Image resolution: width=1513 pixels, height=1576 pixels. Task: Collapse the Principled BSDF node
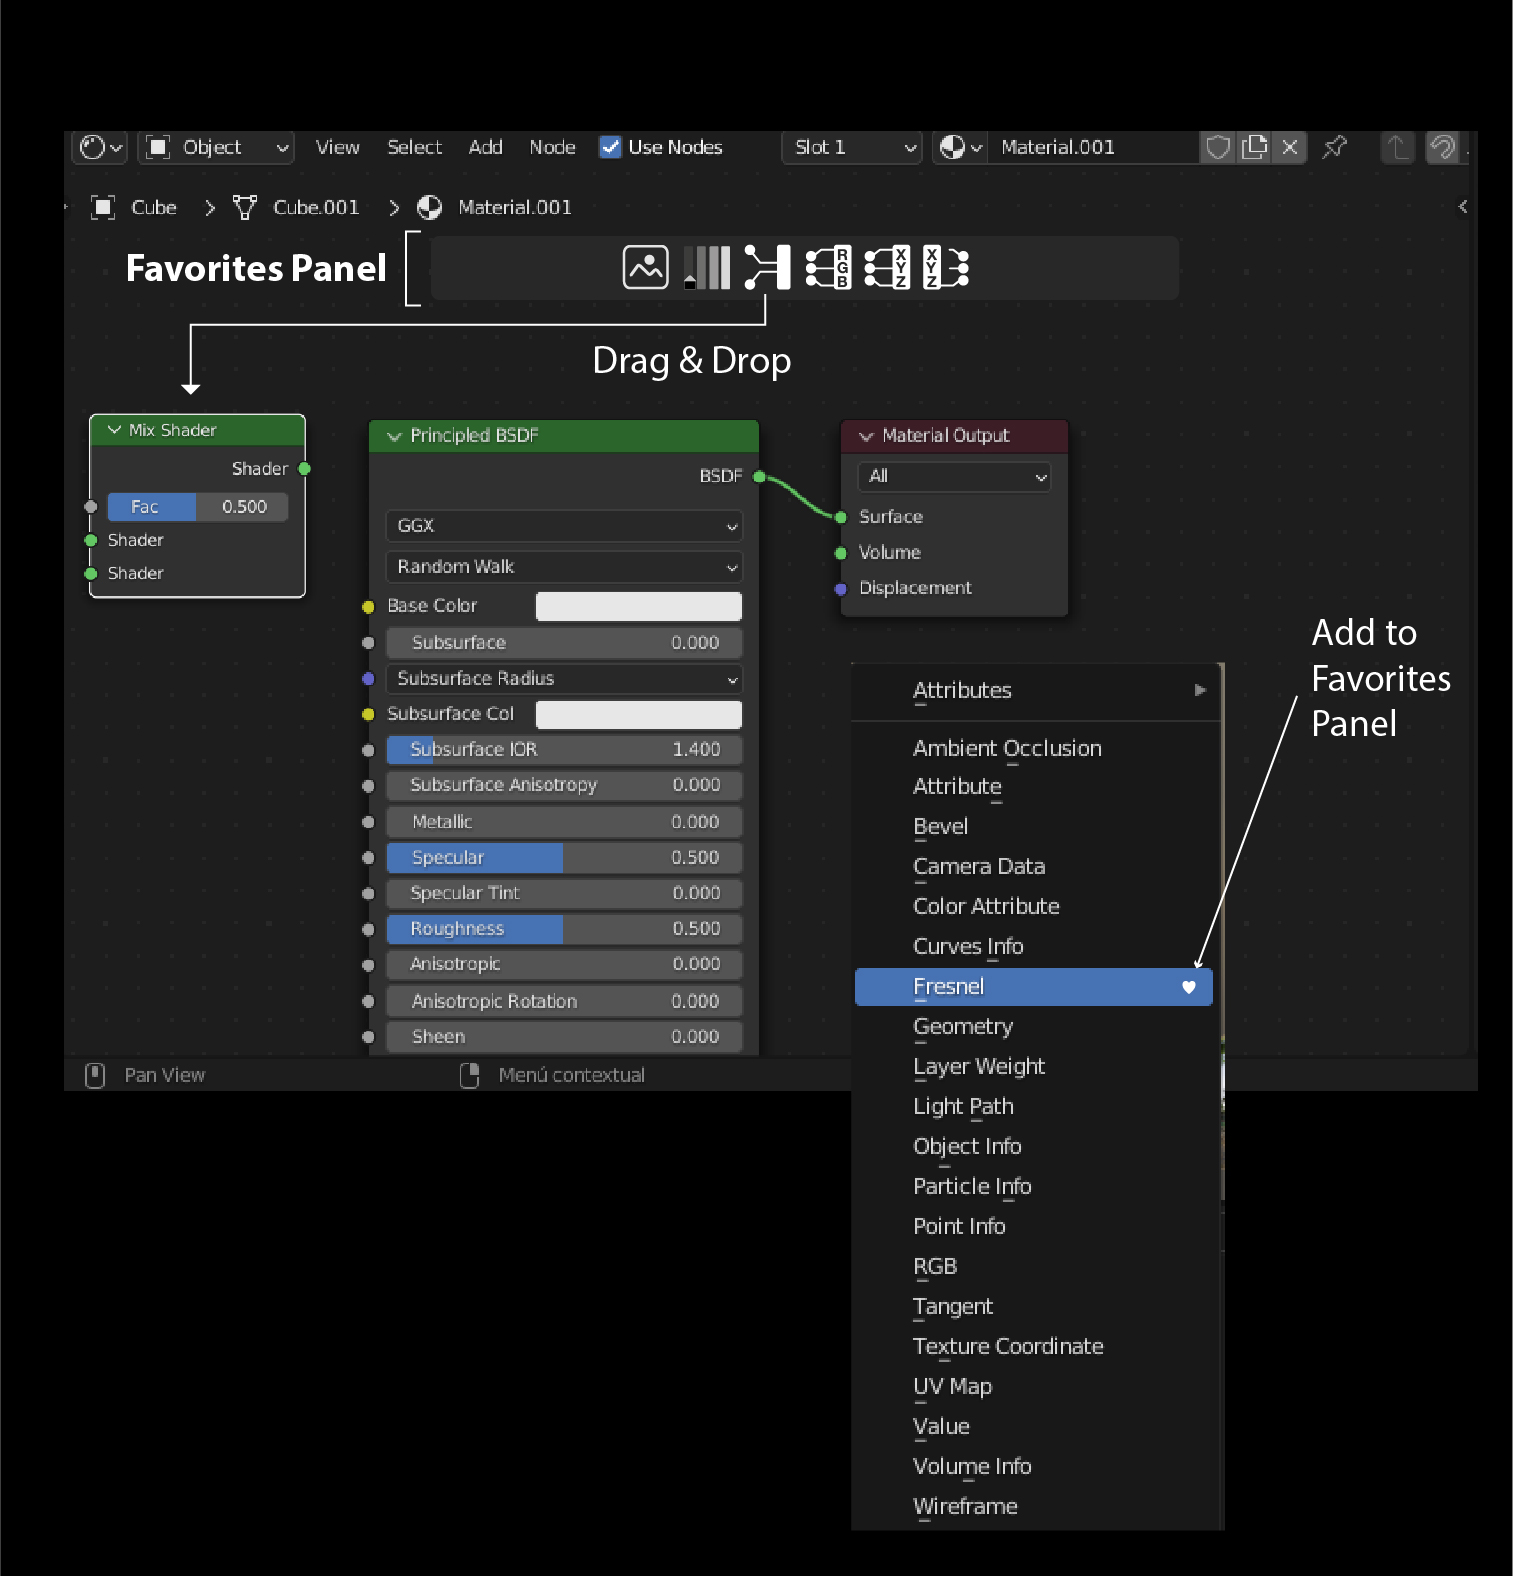(x=394, y=436)
